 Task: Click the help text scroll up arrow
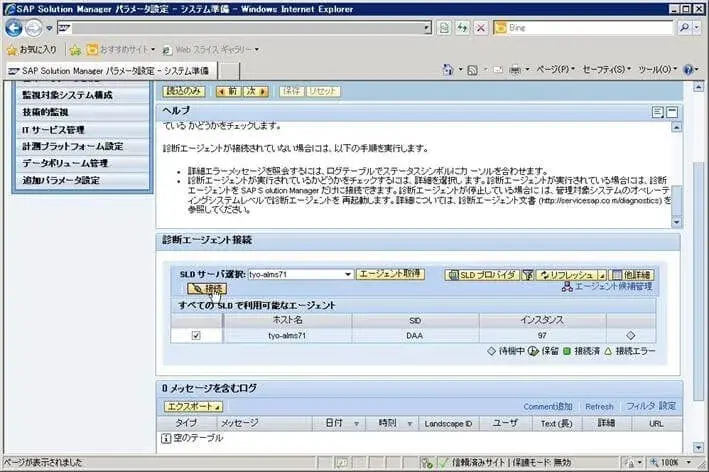coord(676,128)
